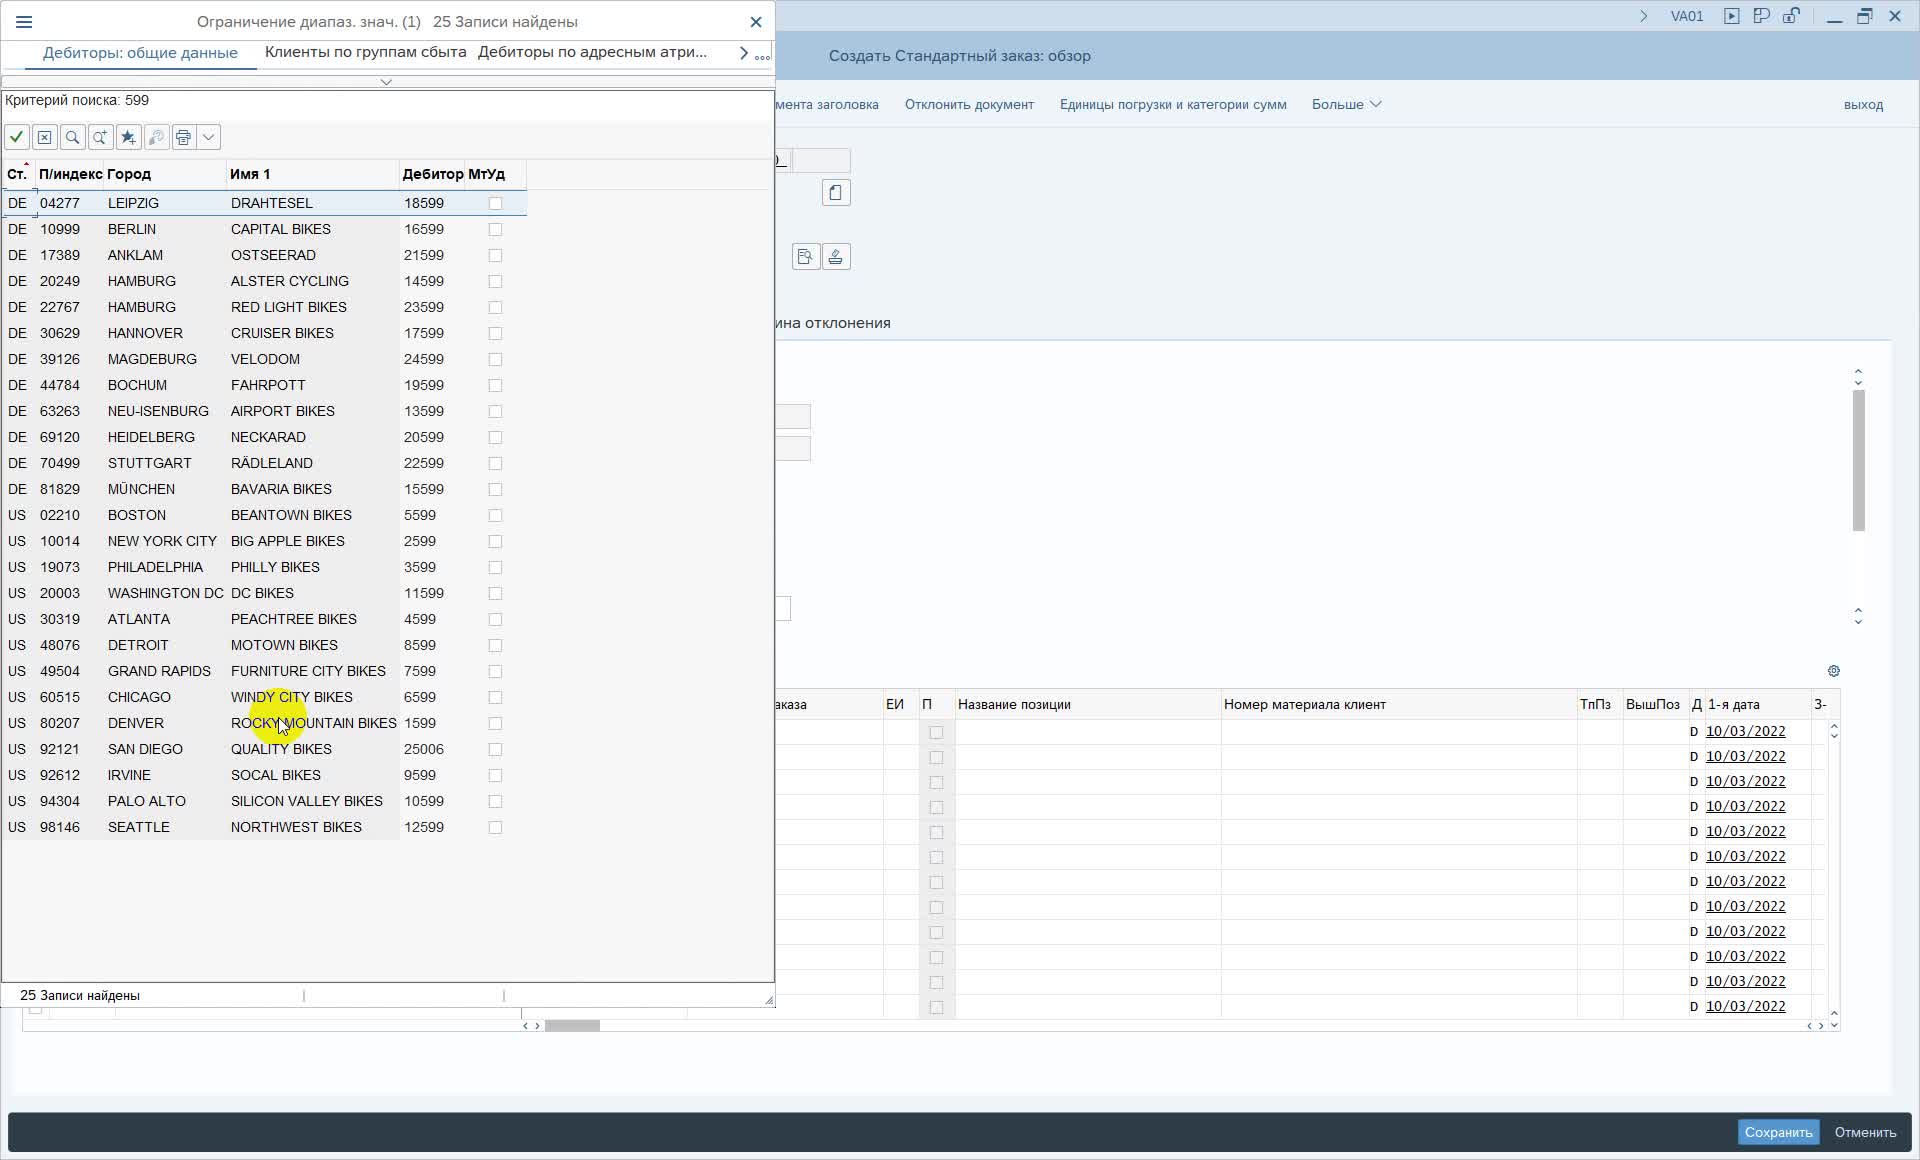This screenshot has height=1160, width=1920.
Task: Select the ALSTER CYCLING entry
Action: tap(290, 281)
